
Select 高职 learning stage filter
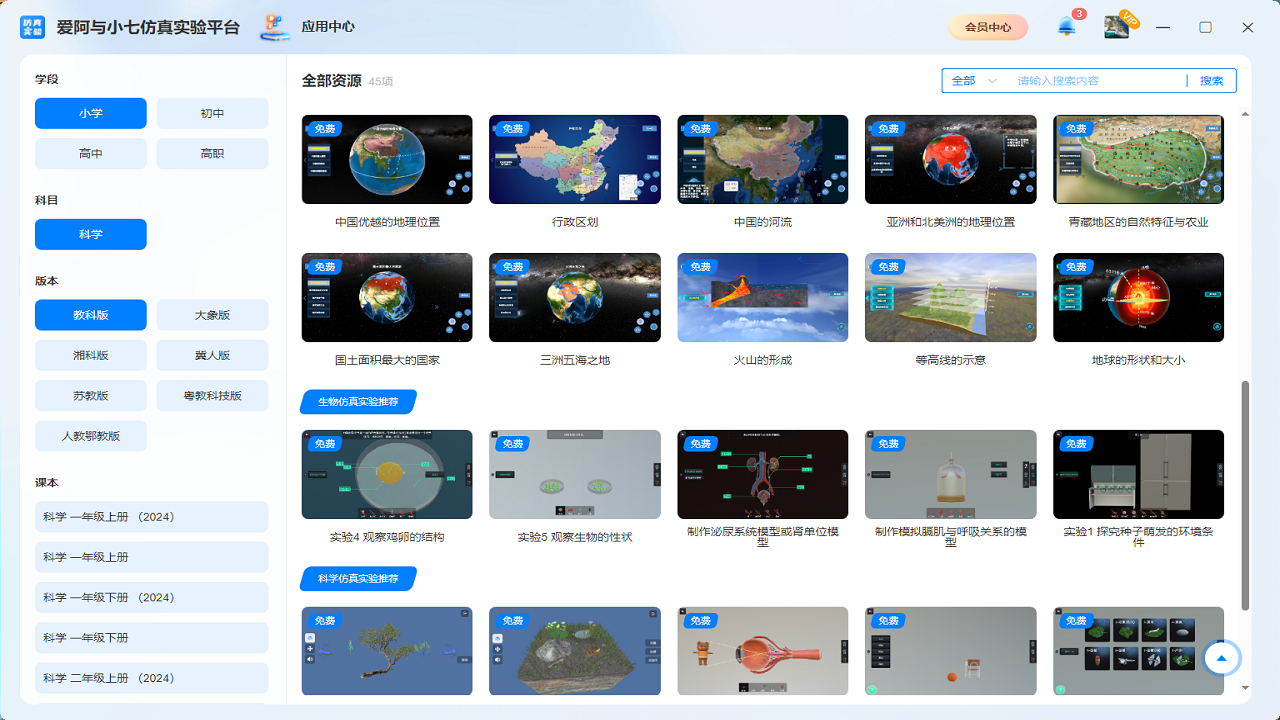(x=212, y=153)
